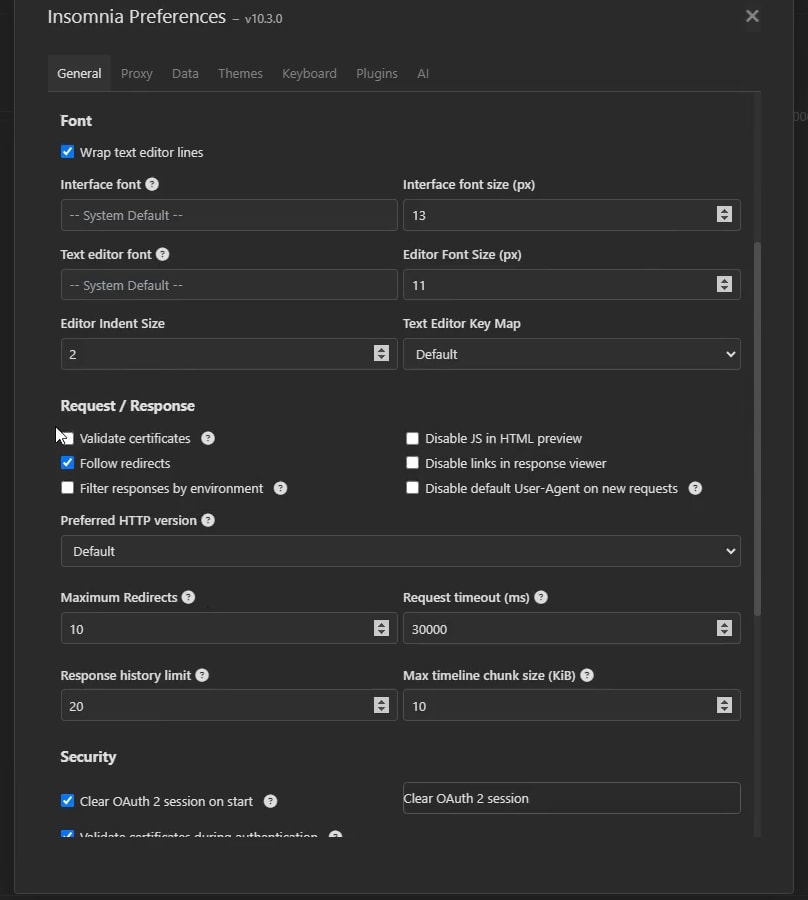Open the Text Editor Key Map dropdown

coord(571,354)
